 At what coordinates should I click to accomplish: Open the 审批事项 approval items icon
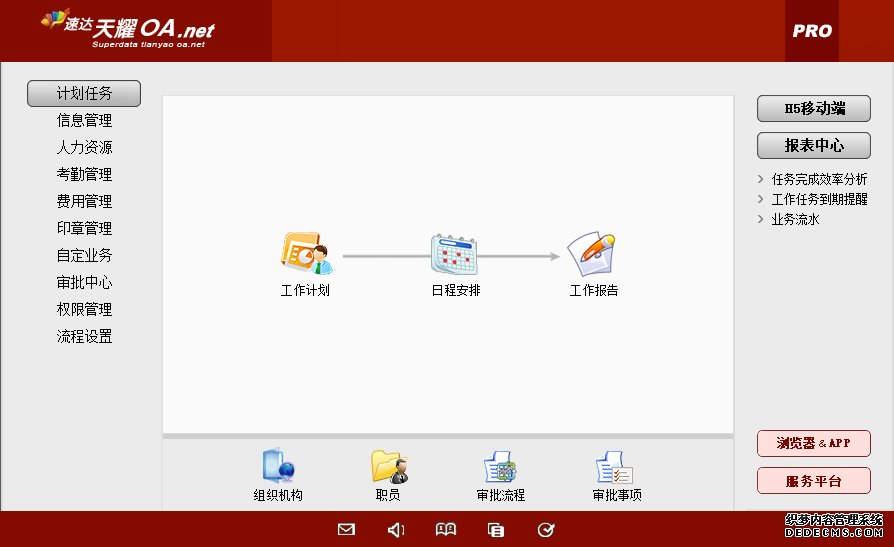(615, 467)
